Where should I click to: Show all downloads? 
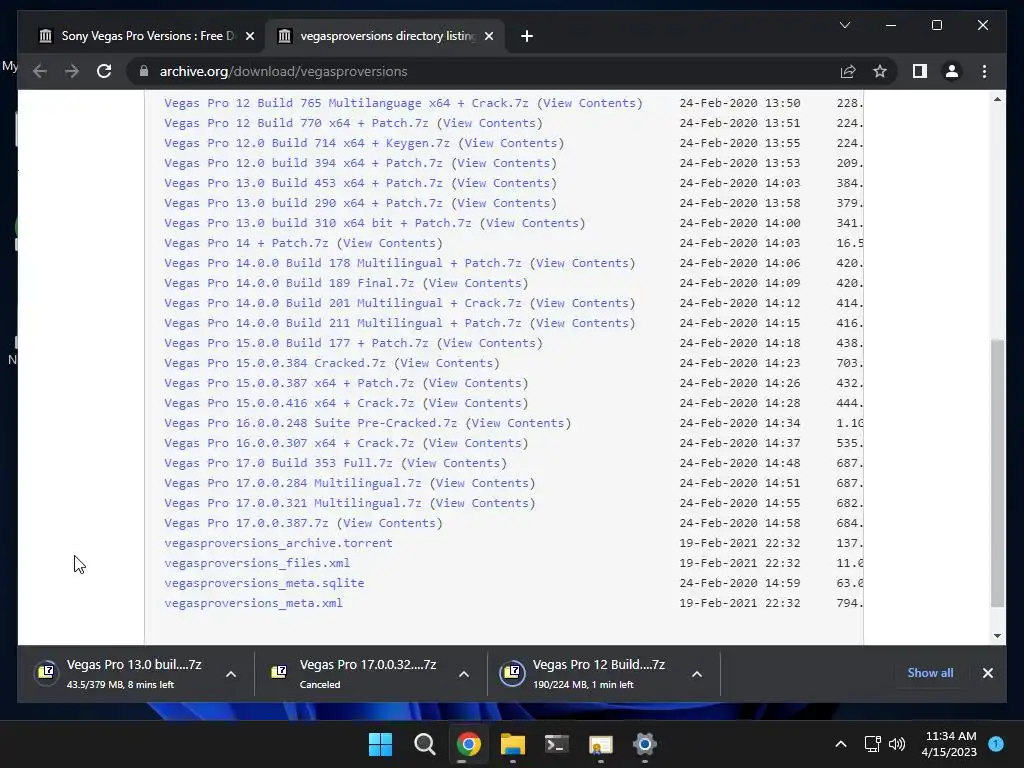click(930, 673)
